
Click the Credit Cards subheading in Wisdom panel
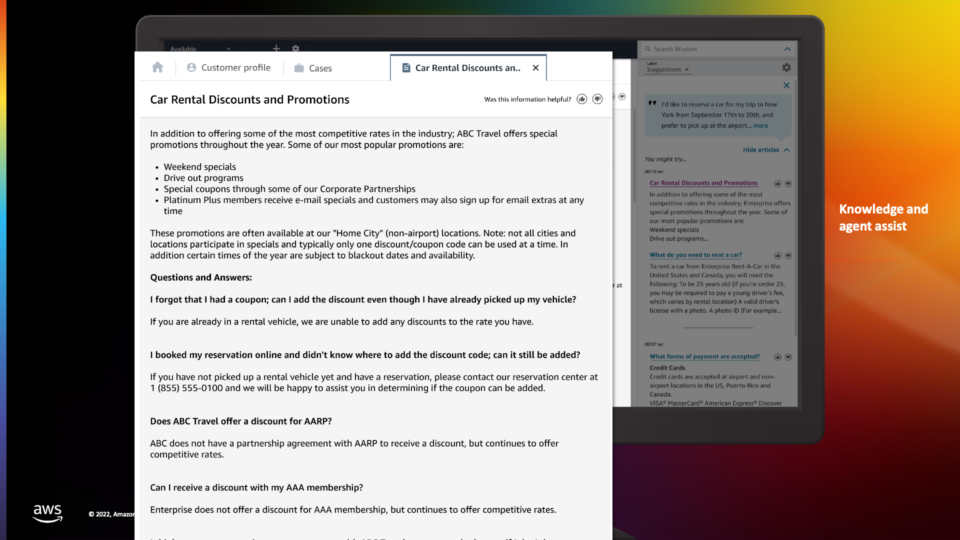[x=667, y=368]
